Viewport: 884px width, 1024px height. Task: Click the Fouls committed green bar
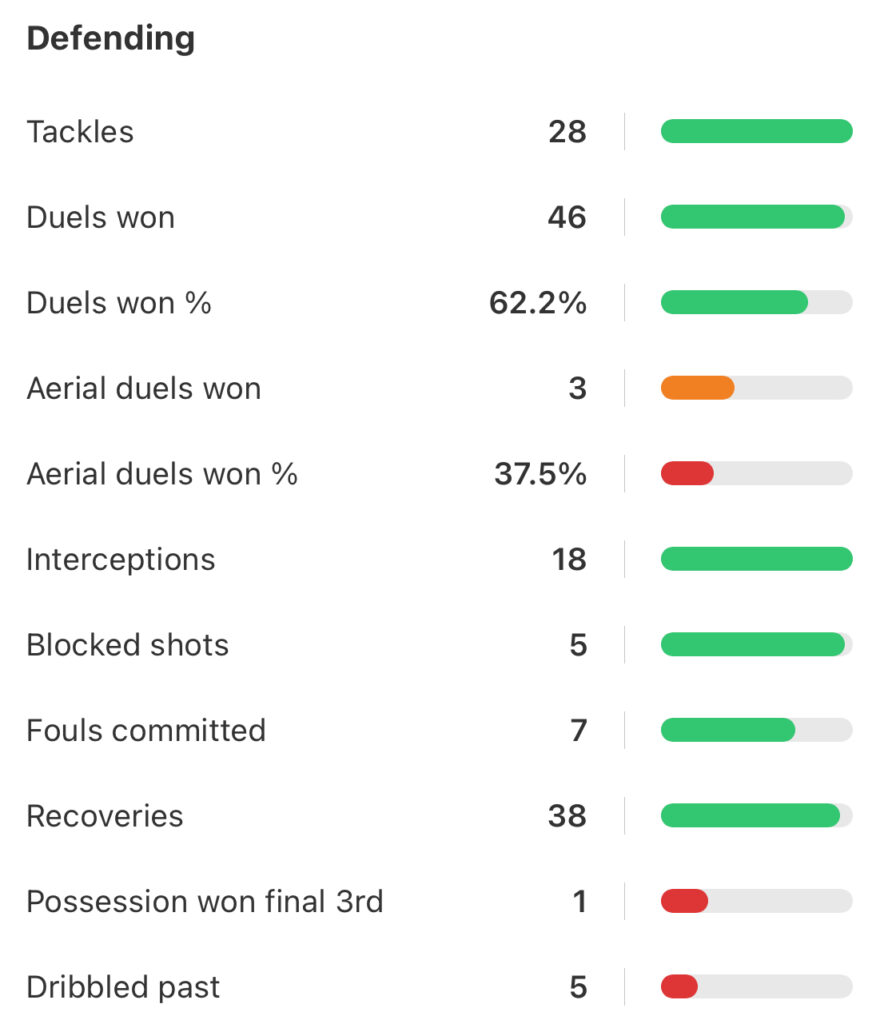pos(728,730)
